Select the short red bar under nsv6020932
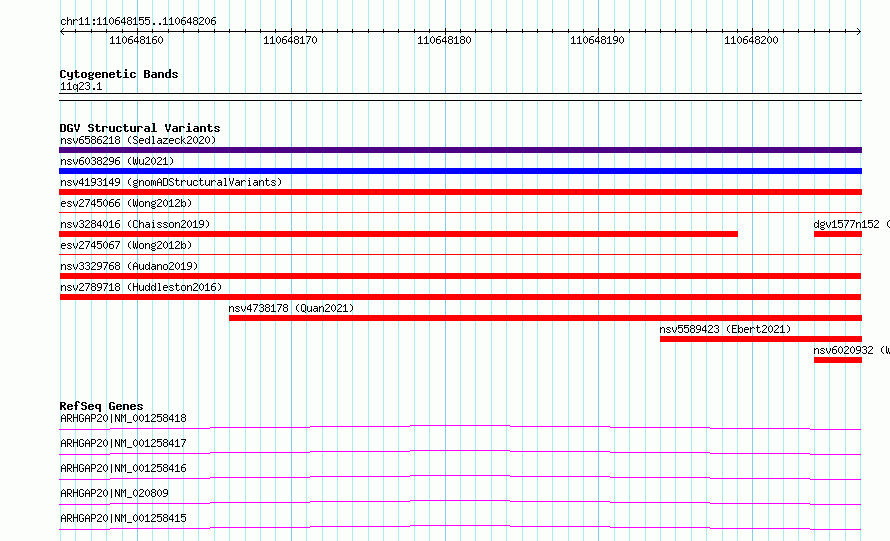 coord(838,360)
